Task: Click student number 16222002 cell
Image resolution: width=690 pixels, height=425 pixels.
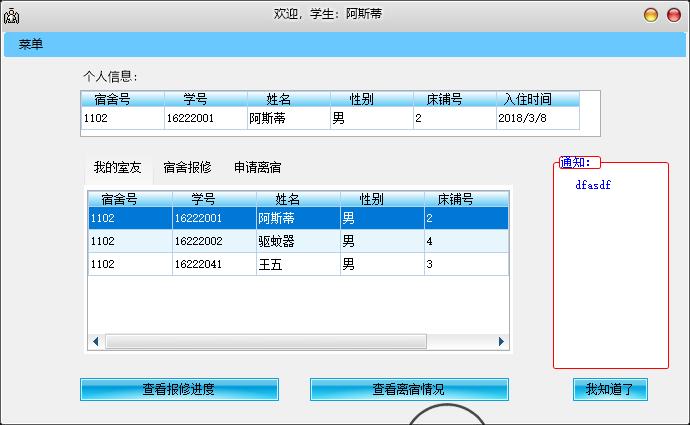Action: [x=214, y=241]
